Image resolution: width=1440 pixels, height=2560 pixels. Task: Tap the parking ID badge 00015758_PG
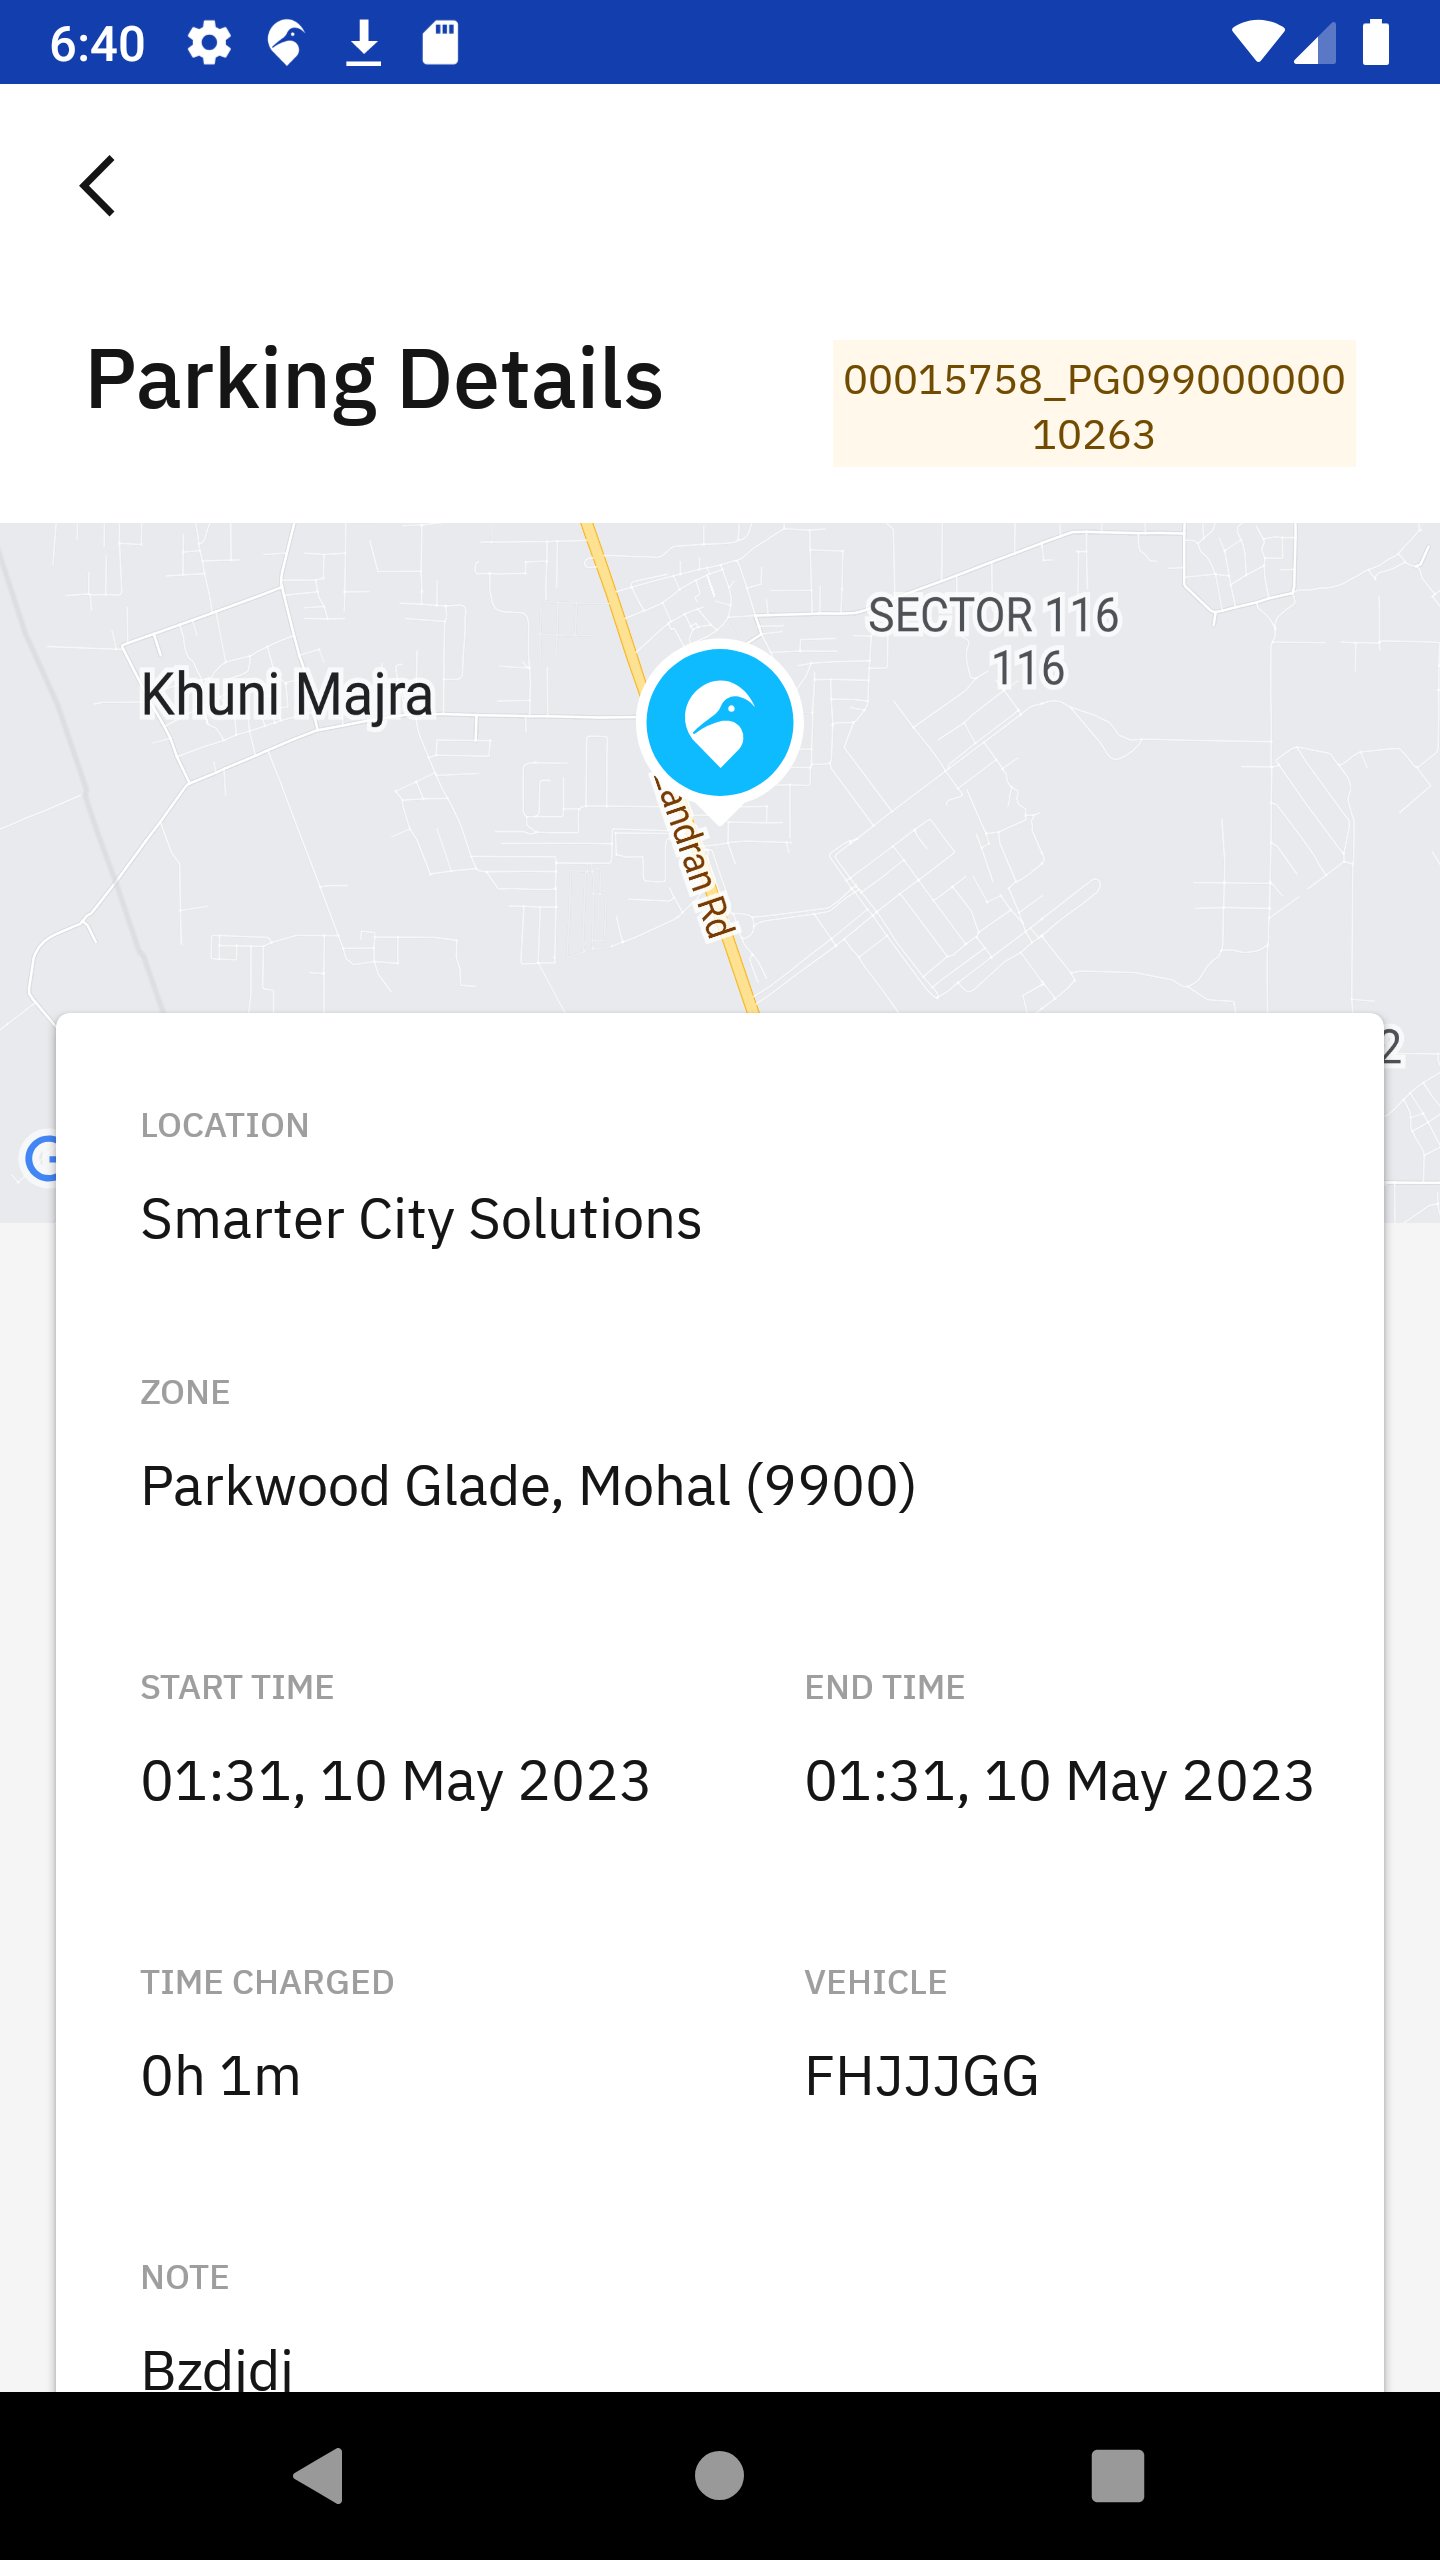[x=1094, y=405]
